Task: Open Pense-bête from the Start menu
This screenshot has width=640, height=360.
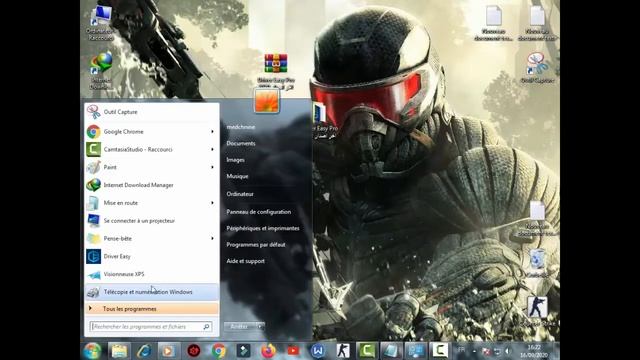Action: point(151,238)
